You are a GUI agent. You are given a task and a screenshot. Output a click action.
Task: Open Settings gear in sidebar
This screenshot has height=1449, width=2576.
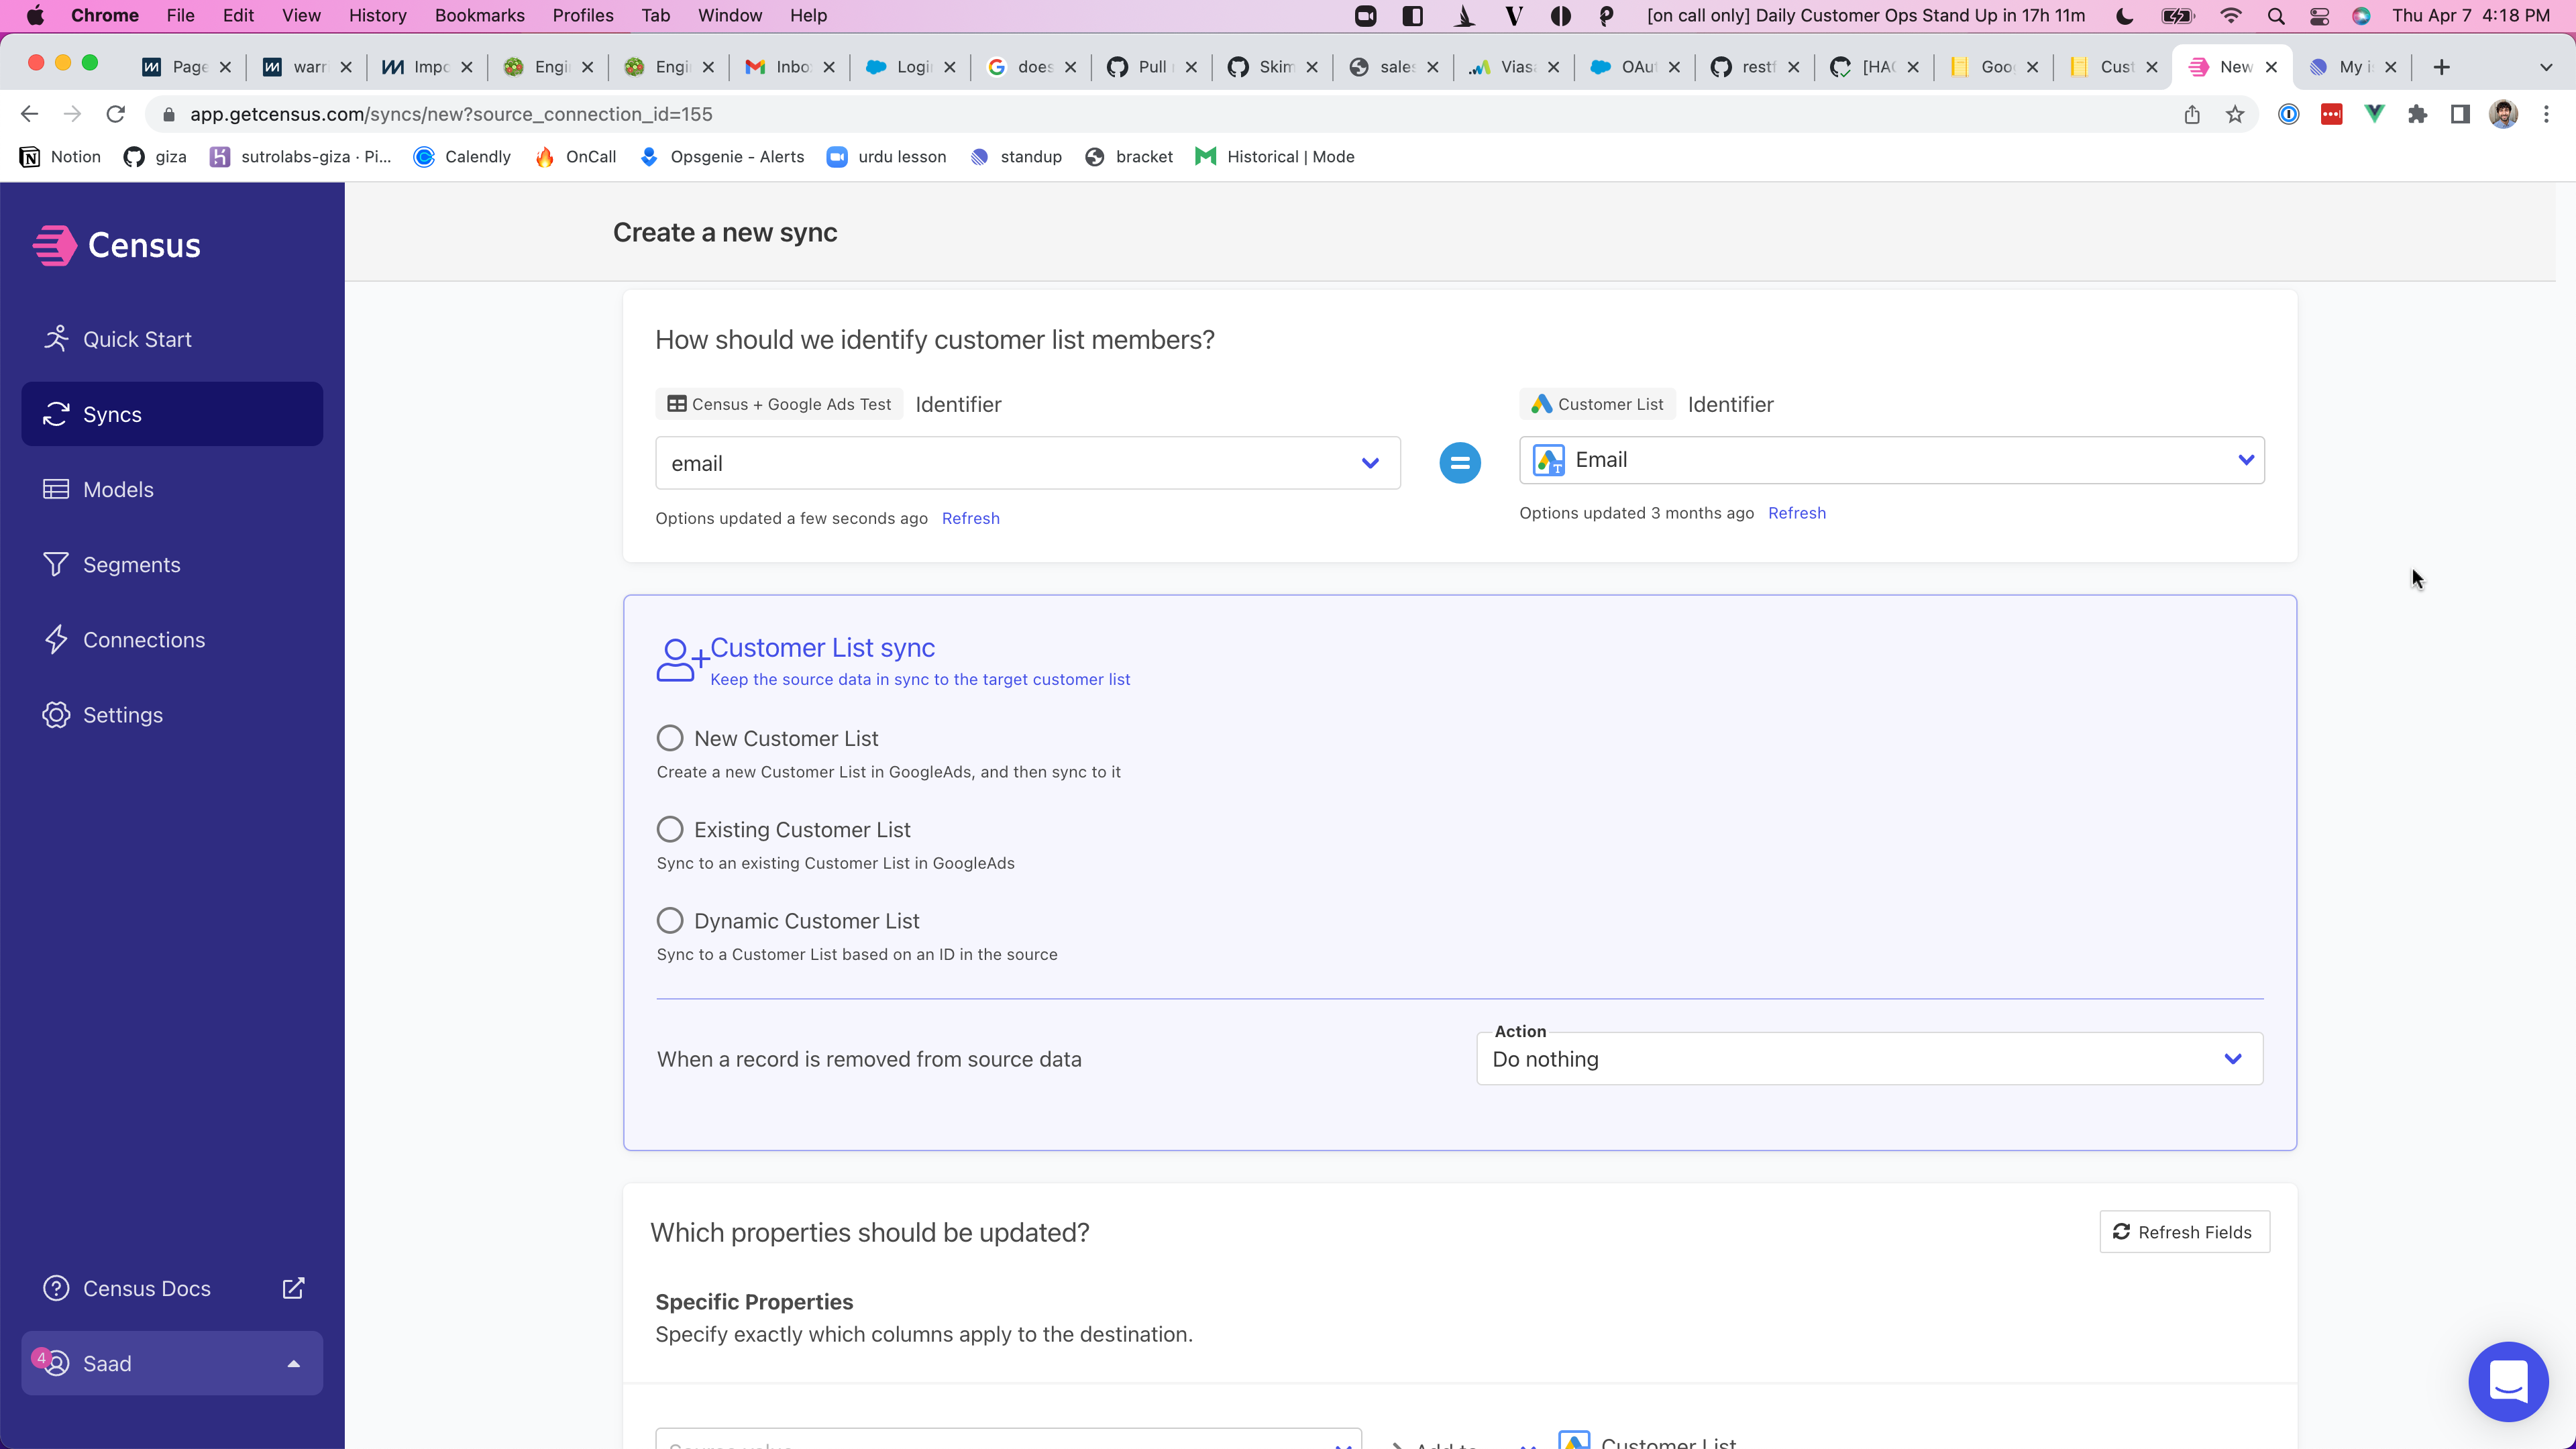[x=122, y=714]
